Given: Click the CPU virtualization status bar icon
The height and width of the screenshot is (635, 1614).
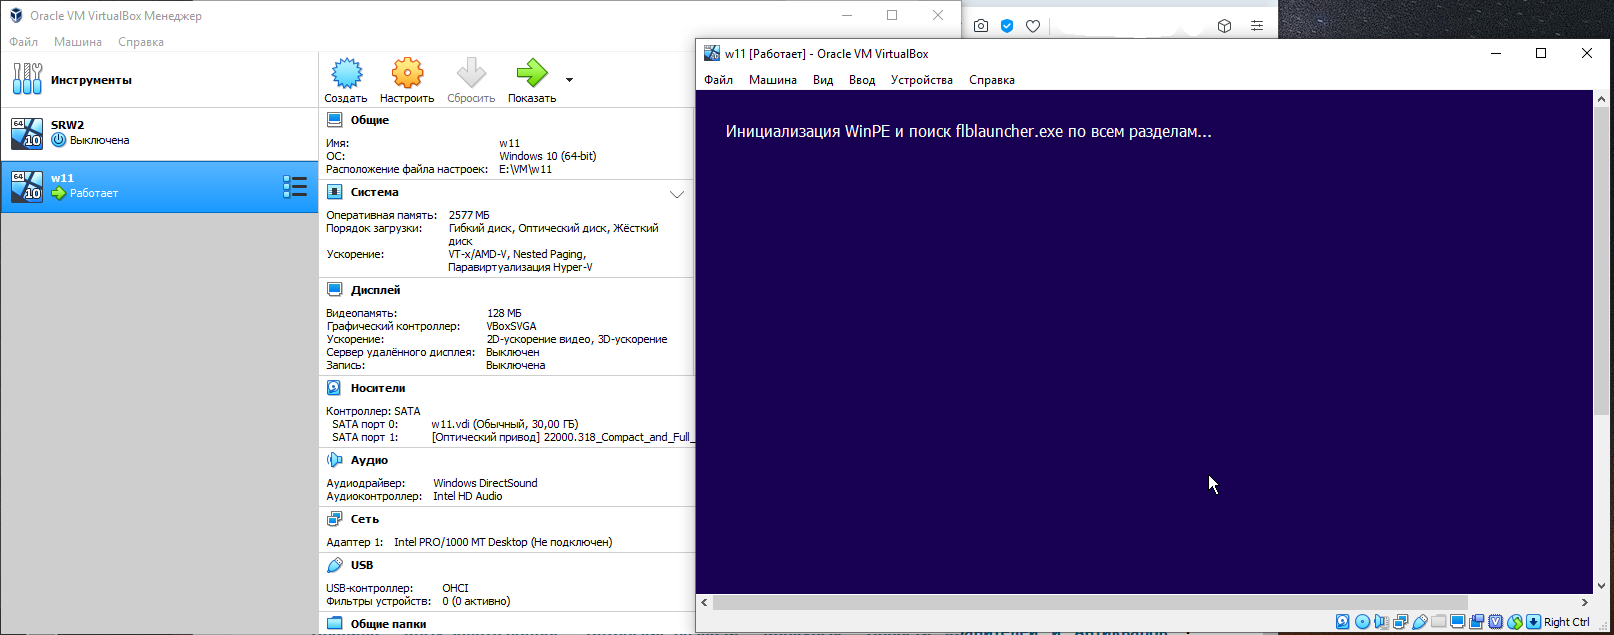Looking at the screenshot, I should (x=1495, y=622).
